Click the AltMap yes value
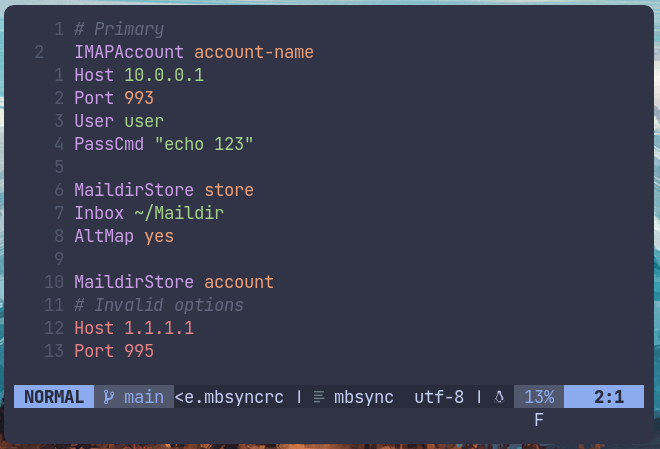This screenshot has width=660, height=449. (x=159, y=236)
